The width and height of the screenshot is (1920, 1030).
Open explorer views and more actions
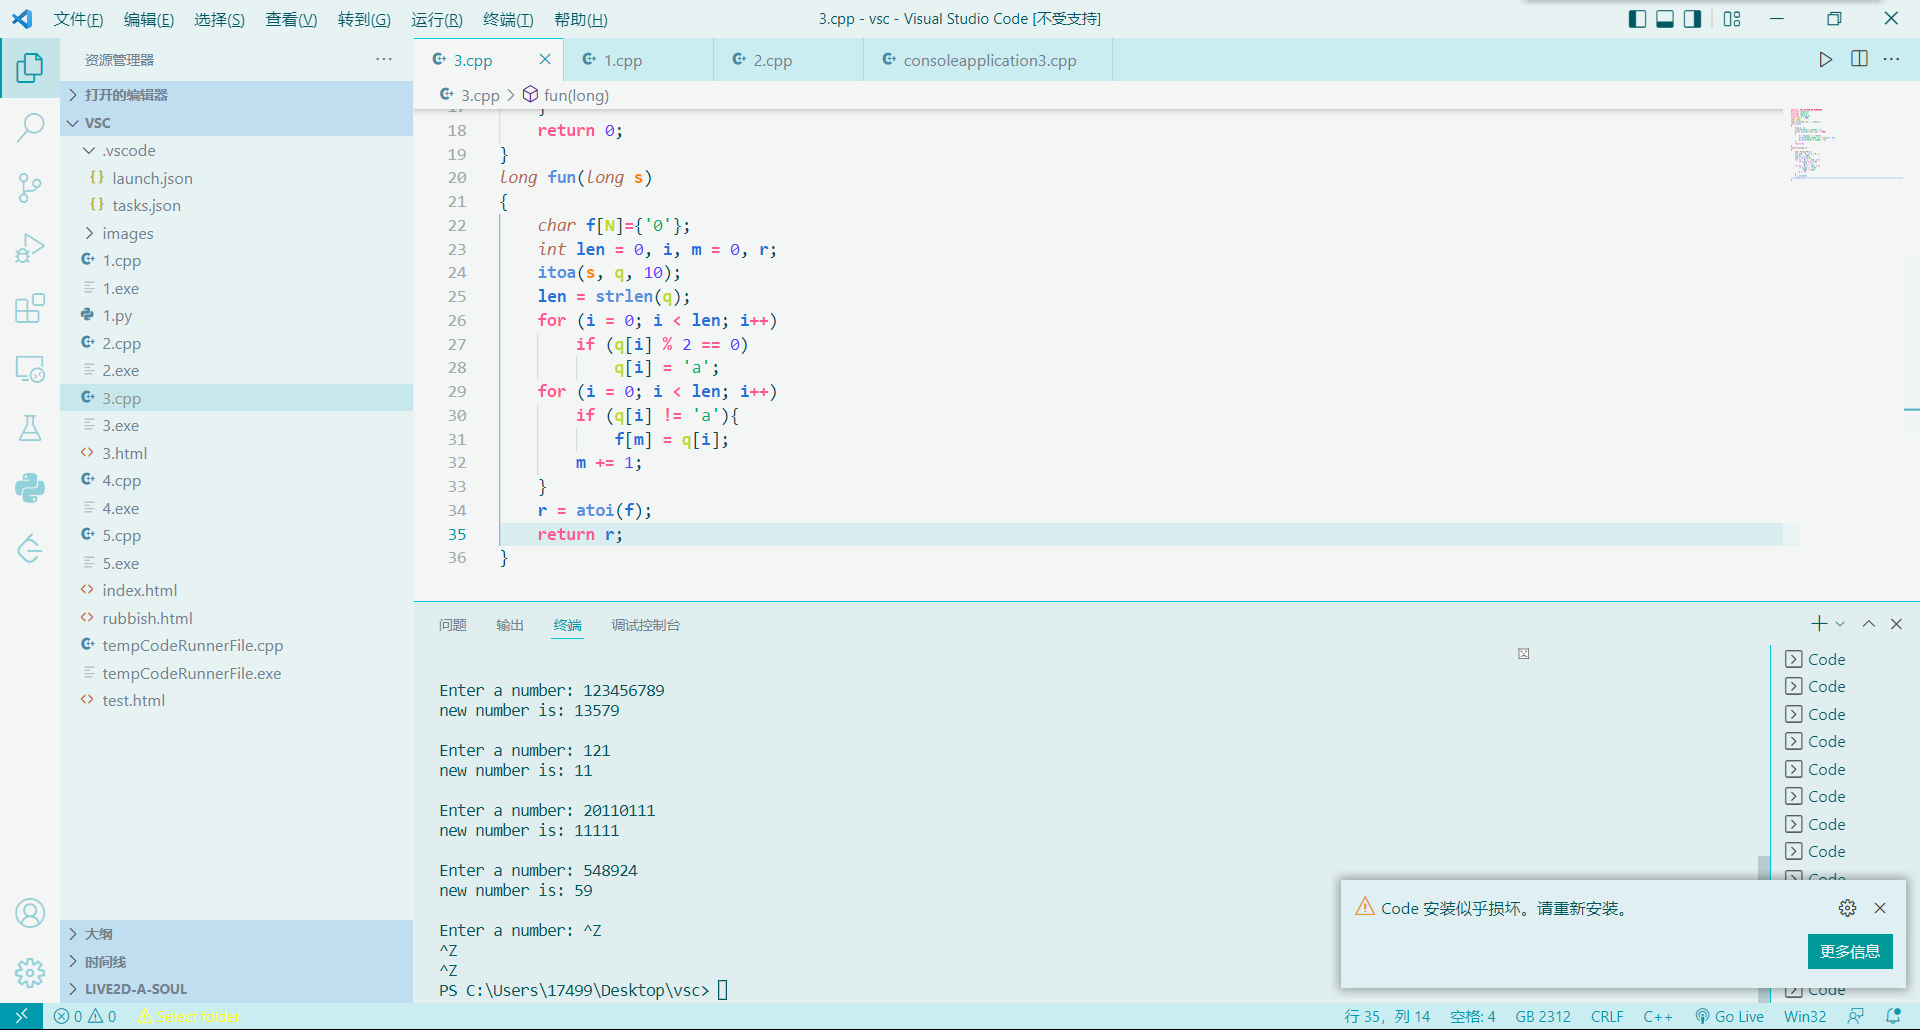click(x=384, y=59)
